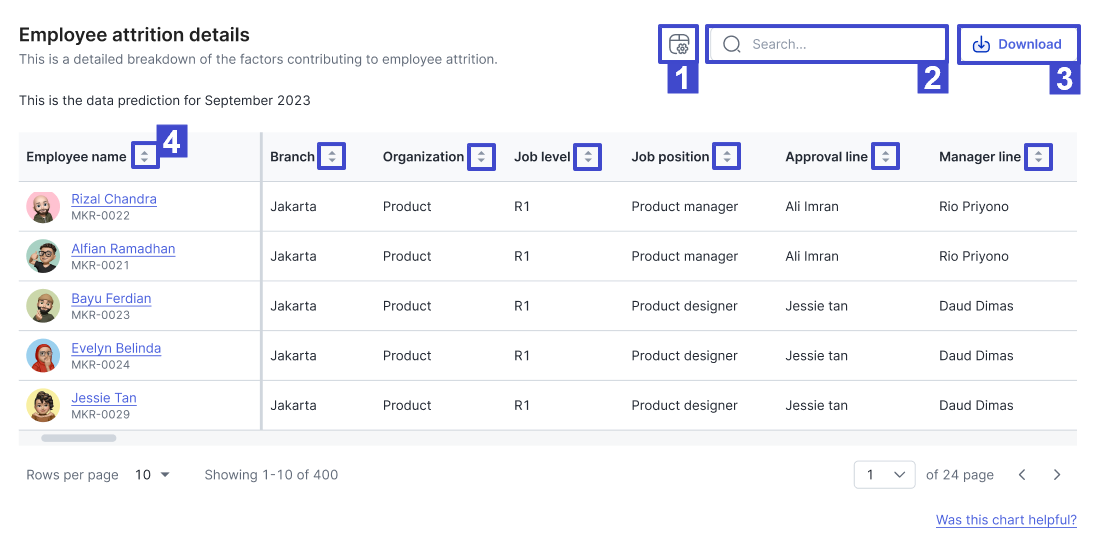Open Evelyn Belinda's profile link

(116, 348)
